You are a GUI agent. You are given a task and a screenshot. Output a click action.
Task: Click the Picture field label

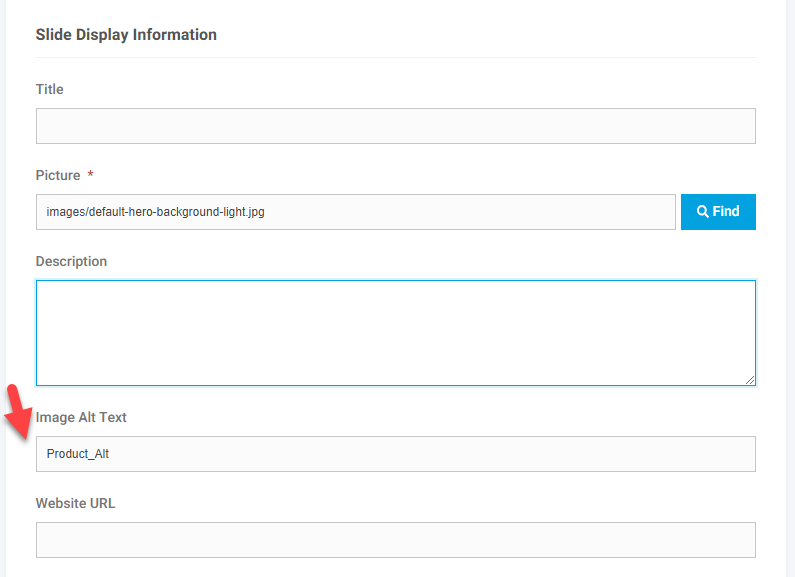tap(58, 175)
